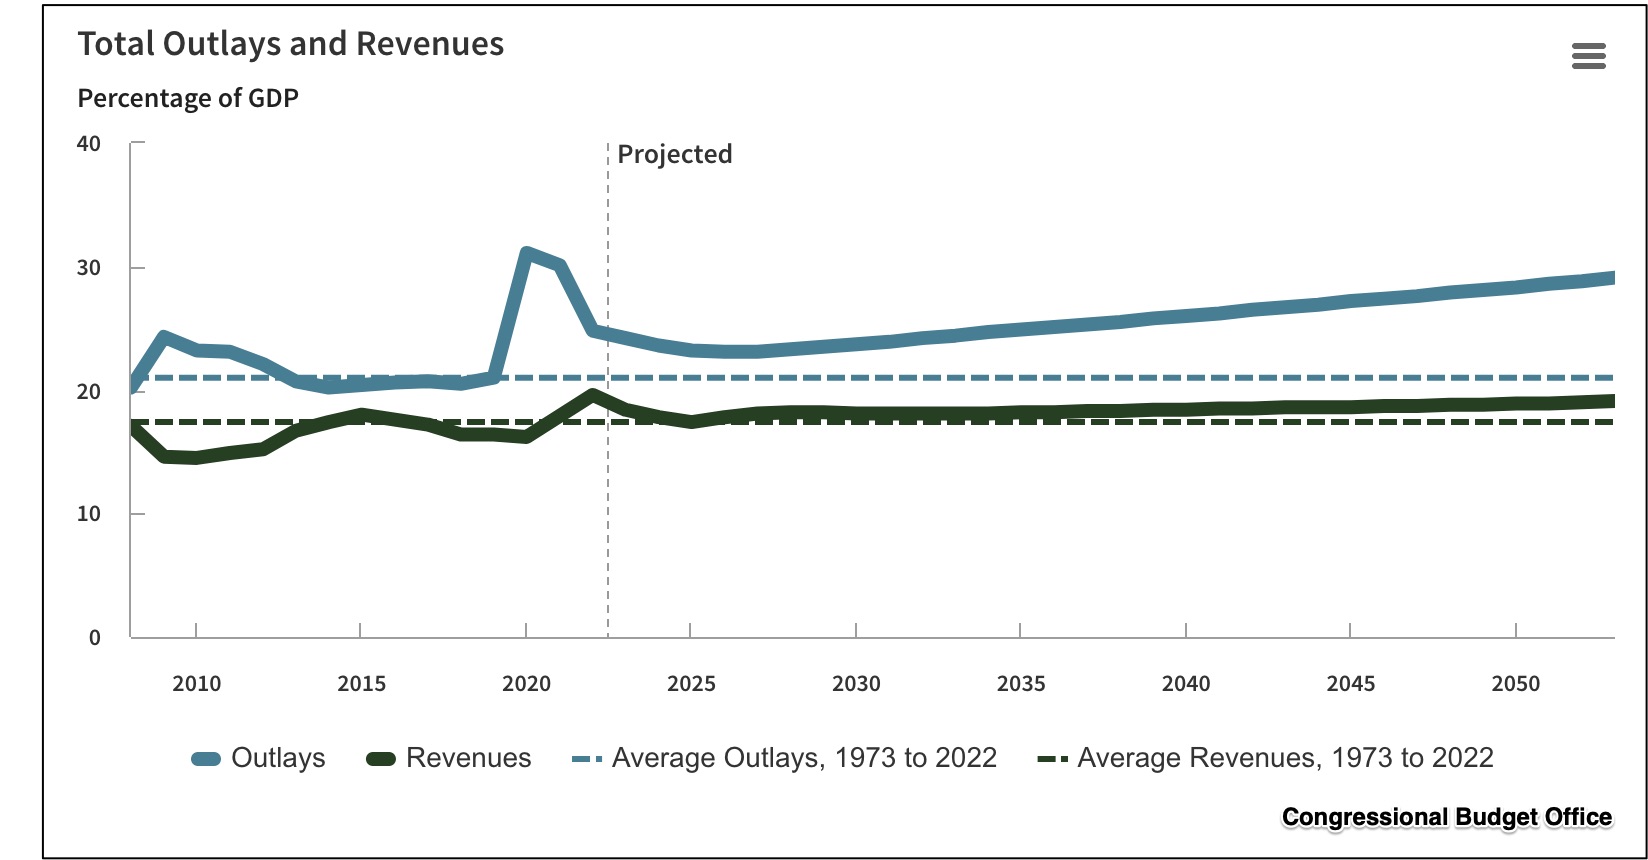Click the 2010 x-axis label
The width and height of the screenshot is (1648, 860).
196,684
